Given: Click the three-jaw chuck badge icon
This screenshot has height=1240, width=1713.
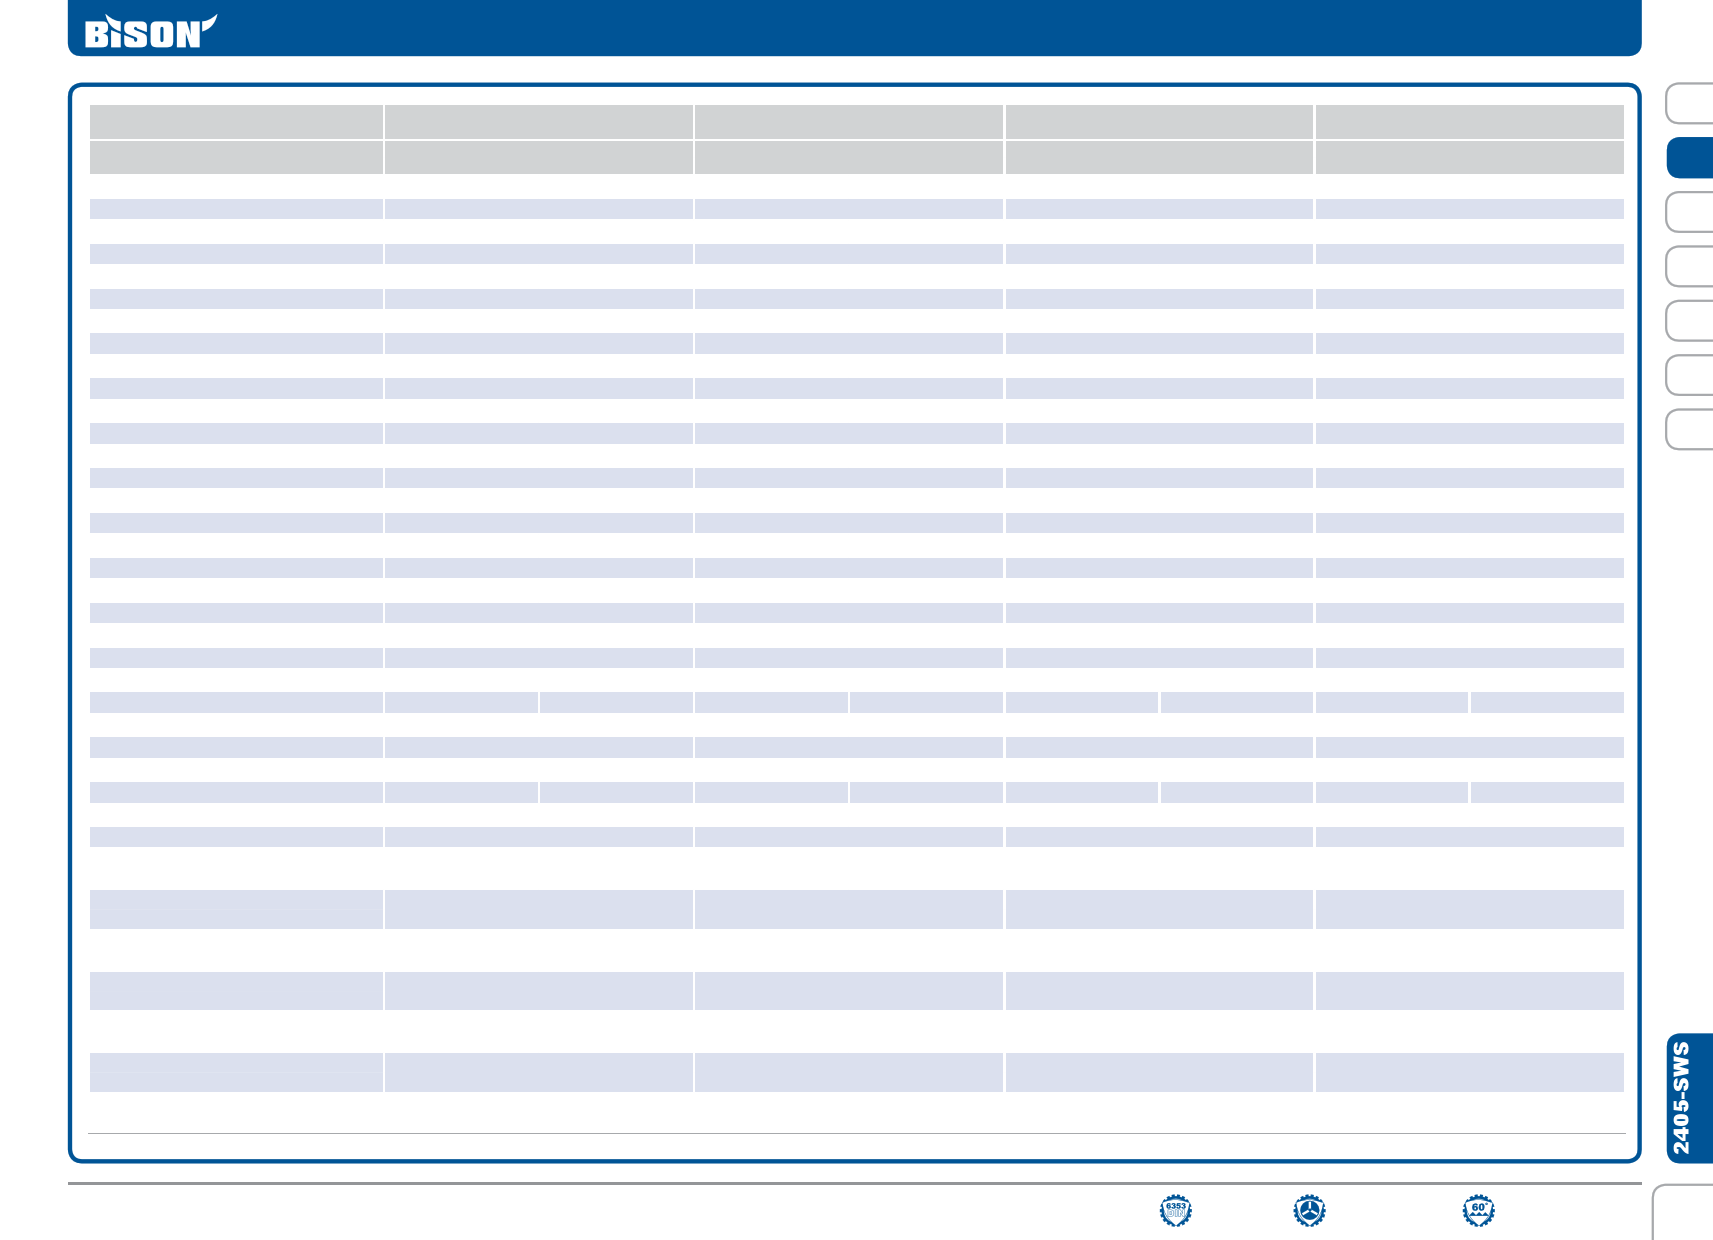Looking at the screenshot, I should pos(1309,1210).
